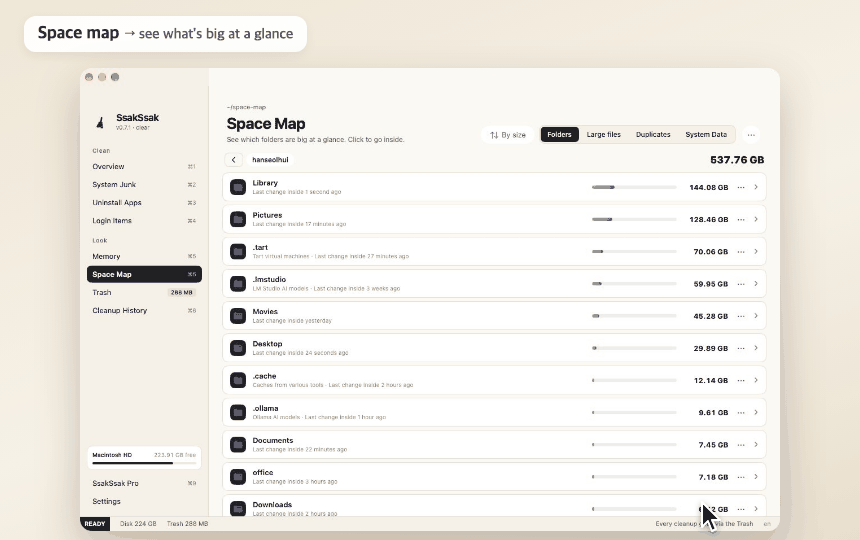Screen dimensions: 860x540
Task: Open more options for office row
Action: pyautogui.click(x=741, y=477)
